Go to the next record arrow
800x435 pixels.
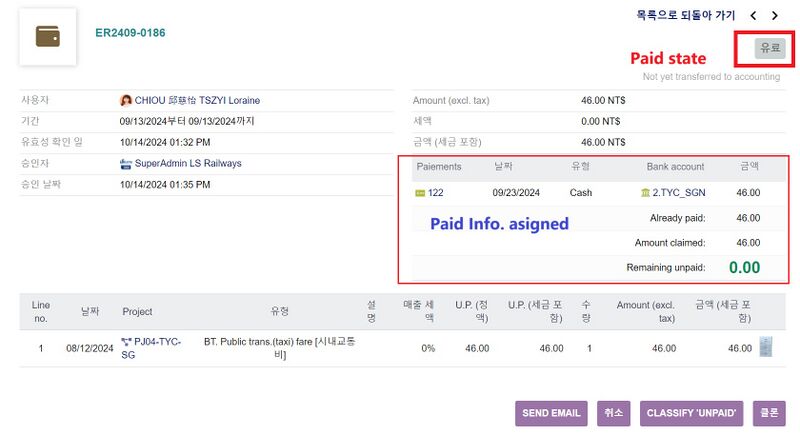pos(775,16)
